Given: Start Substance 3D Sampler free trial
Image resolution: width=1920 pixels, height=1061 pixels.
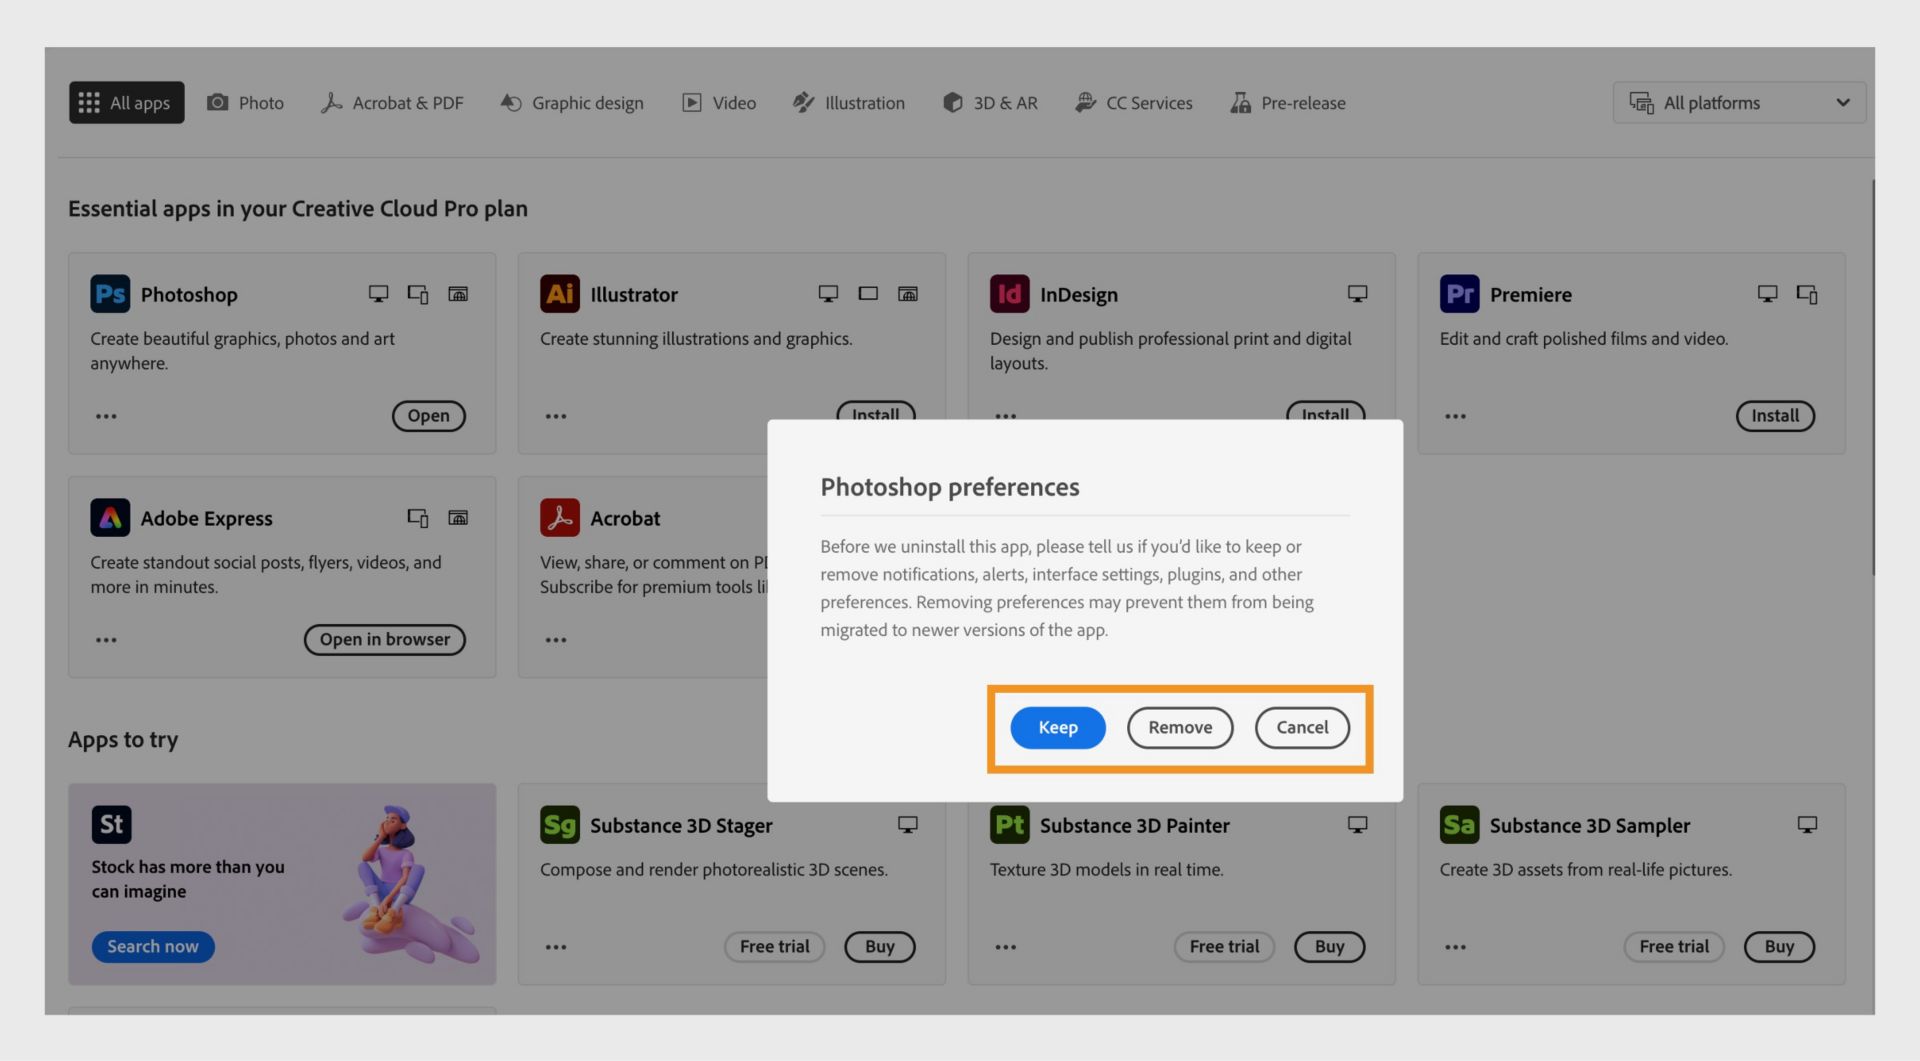Looking at the screenshot, I should point(1674,947).
